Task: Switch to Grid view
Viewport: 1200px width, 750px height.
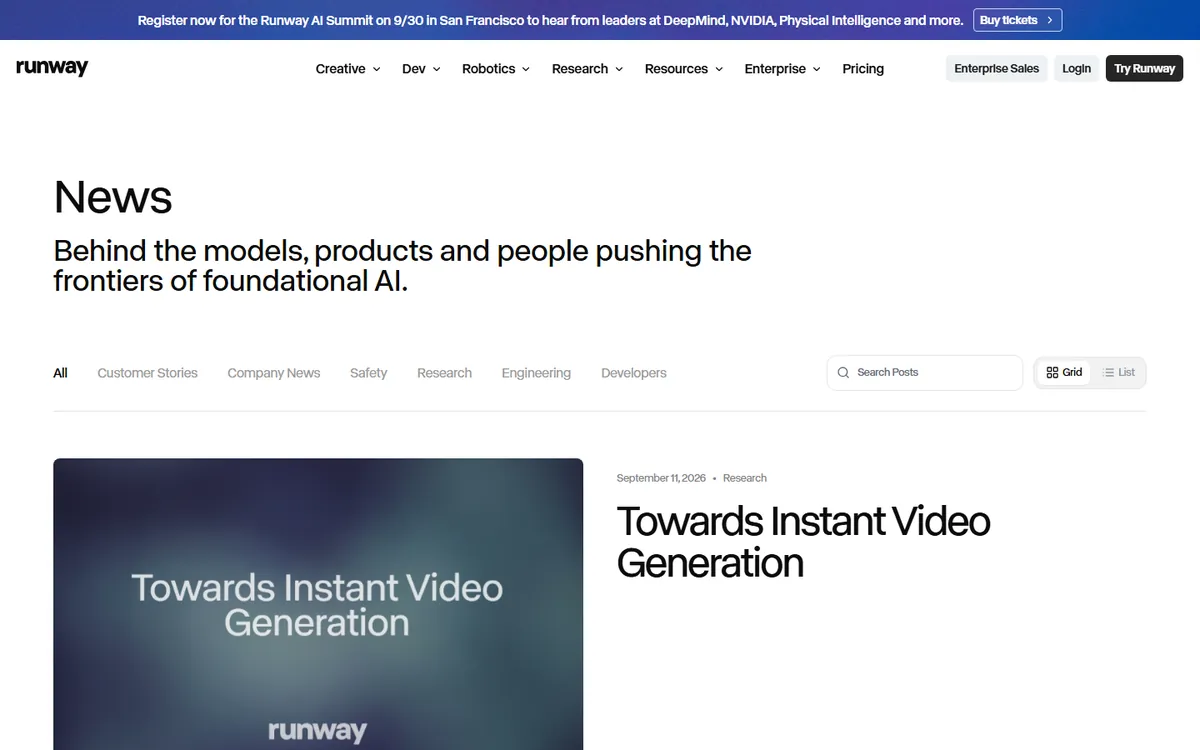Action: point(1064,373)
